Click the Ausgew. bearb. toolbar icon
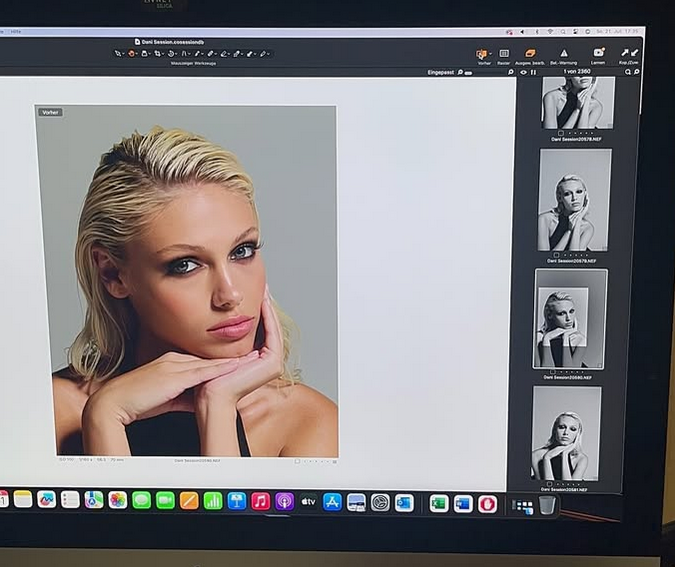This screenshot has width=675, height=567. coord(531,54)
